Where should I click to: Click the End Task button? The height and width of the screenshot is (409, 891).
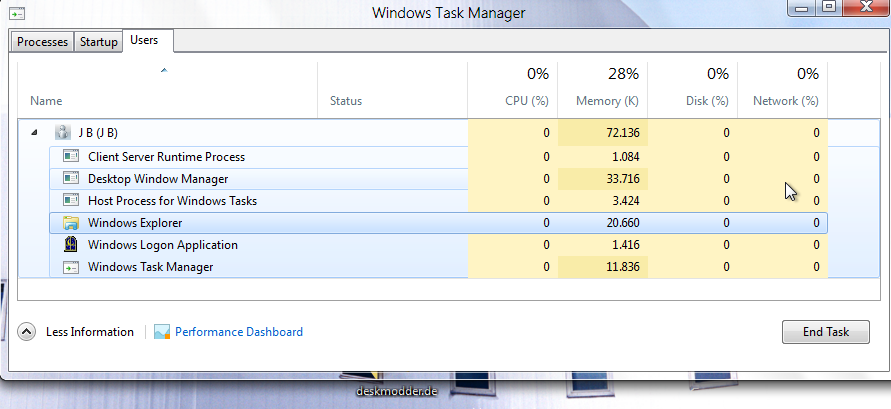(x=826, y=332)
